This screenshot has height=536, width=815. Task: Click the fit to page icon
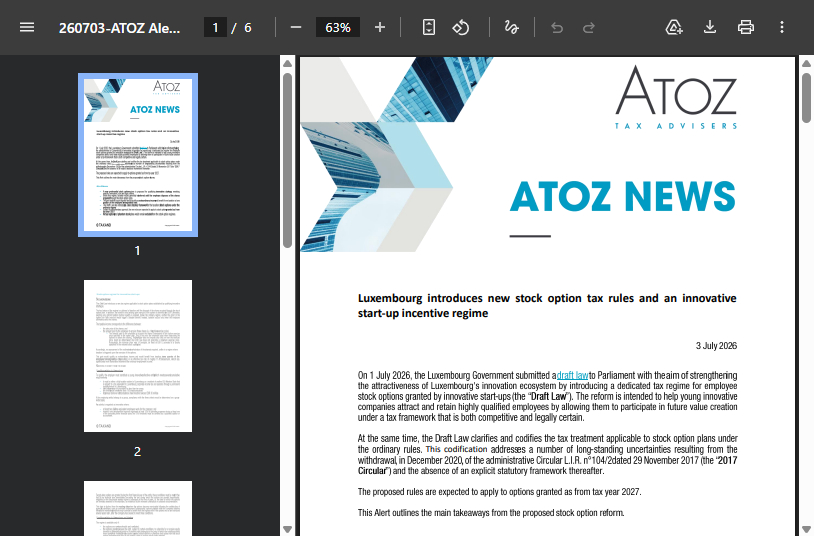(429, 27)
